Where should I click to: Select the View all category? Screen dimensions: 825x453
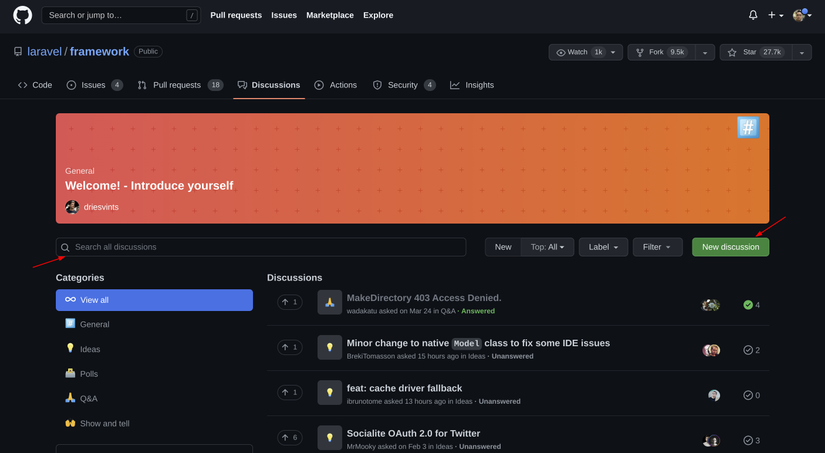[x=154, y=300]
